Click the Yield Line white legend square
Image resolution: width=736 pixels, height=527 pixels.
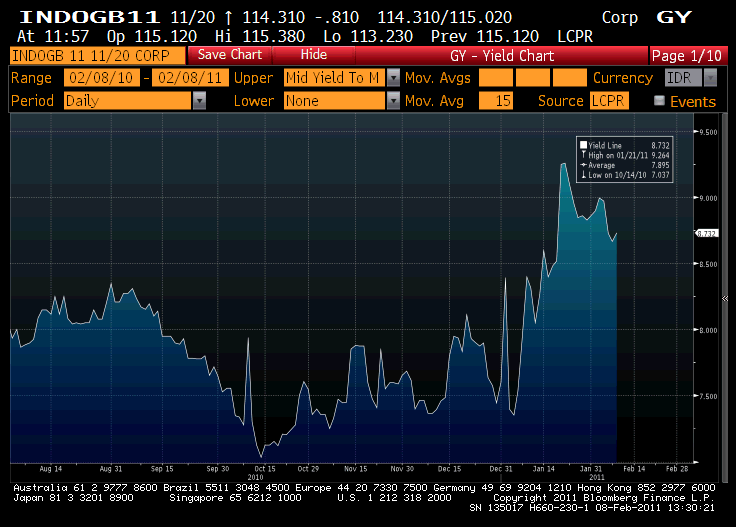click(x=583, y=145)
